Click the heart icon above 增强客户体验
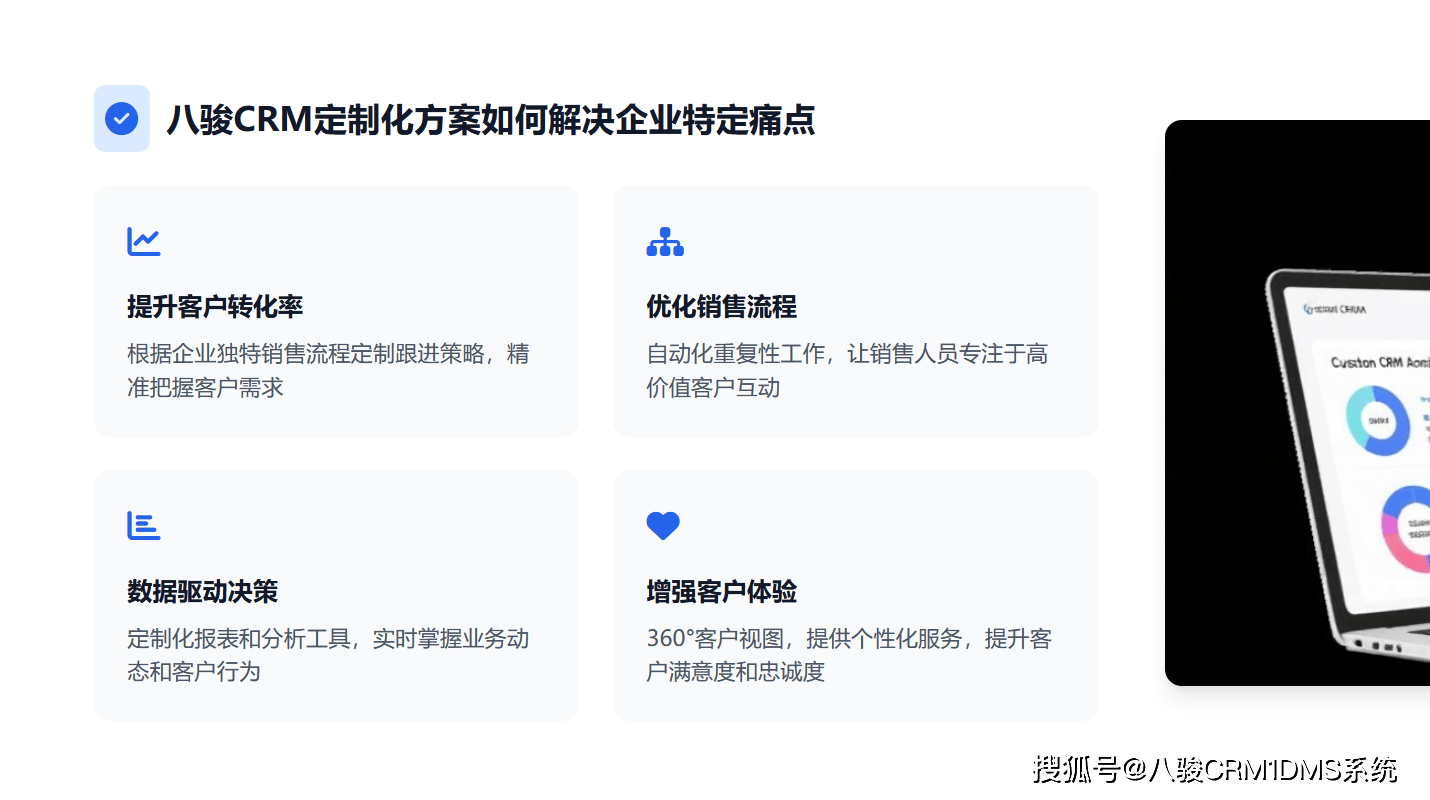 point(663,526)
